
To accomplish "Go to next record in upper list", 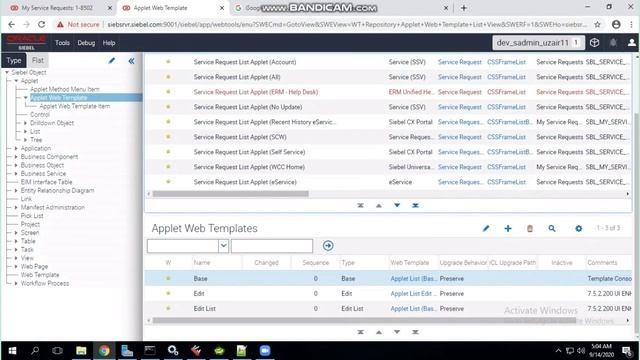I will [x=397, y=205].
